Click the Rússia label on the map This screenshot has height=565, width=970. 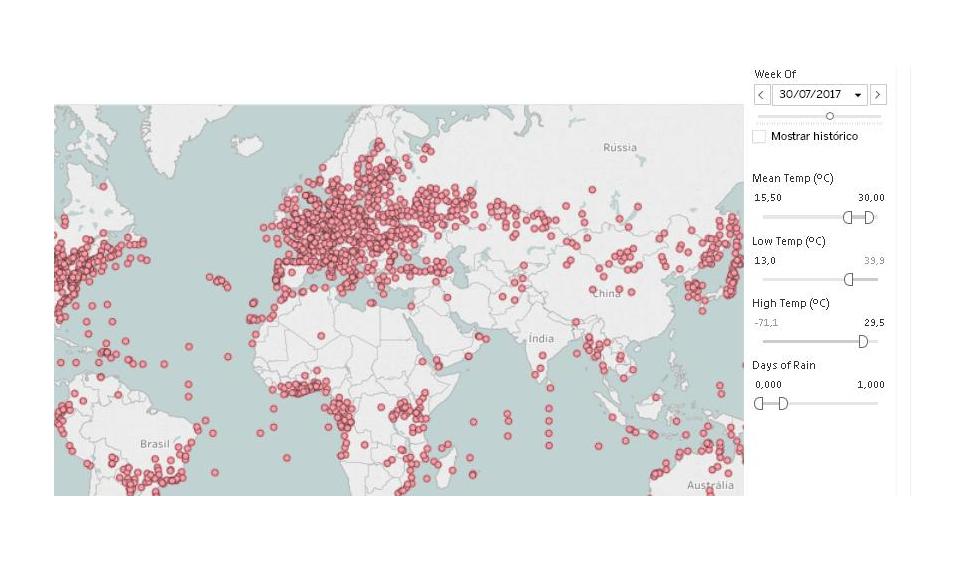[619, 147]
